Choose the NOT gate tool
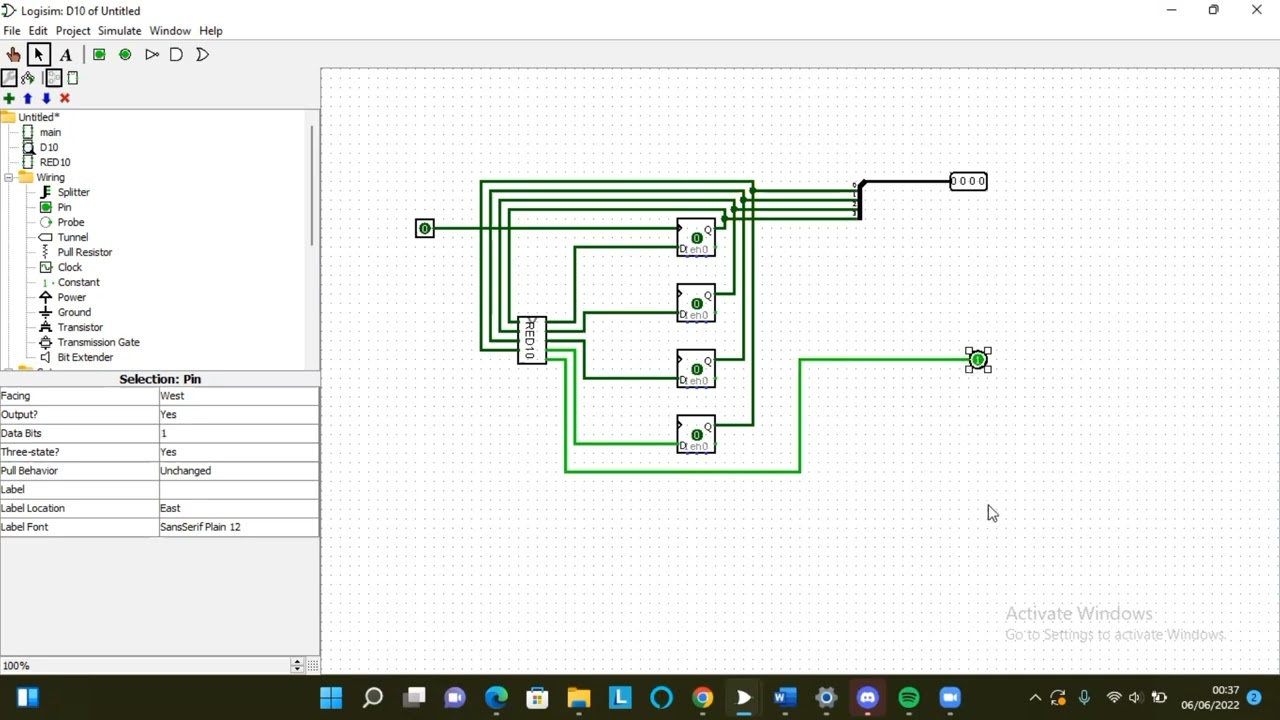 click(152, 55)
